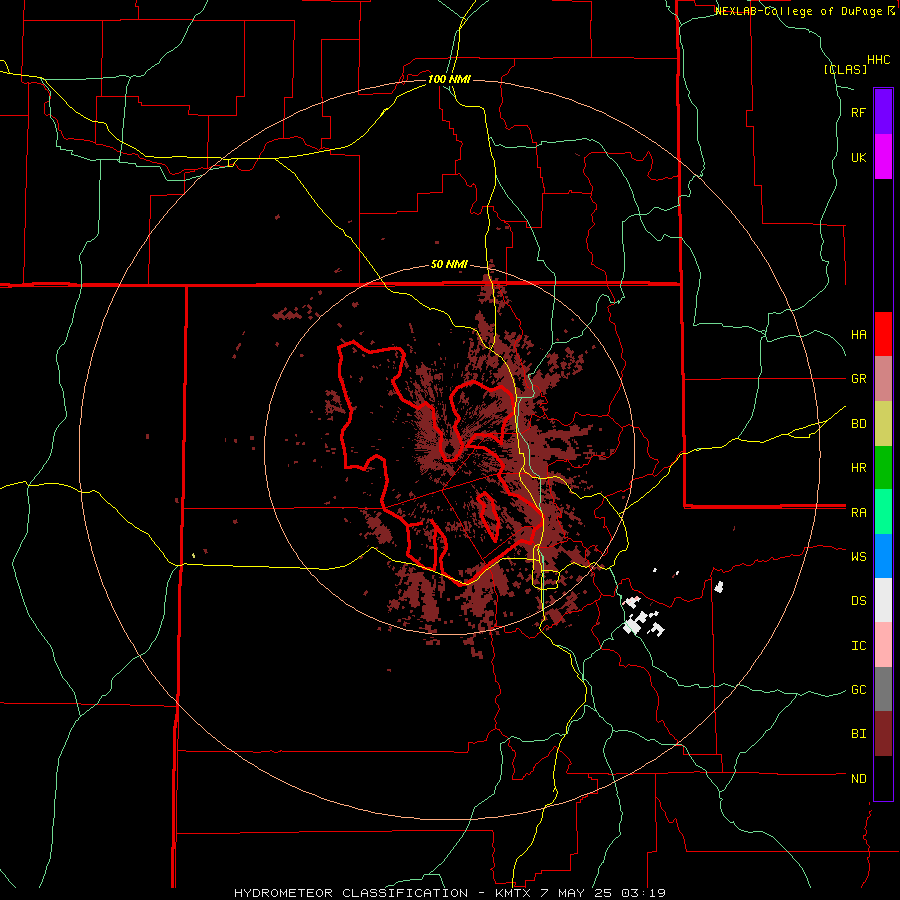Image resolution: width=900 pixels, height=900 pixels.
Task: Click the magenta UK color swatch
Action: 883,157
